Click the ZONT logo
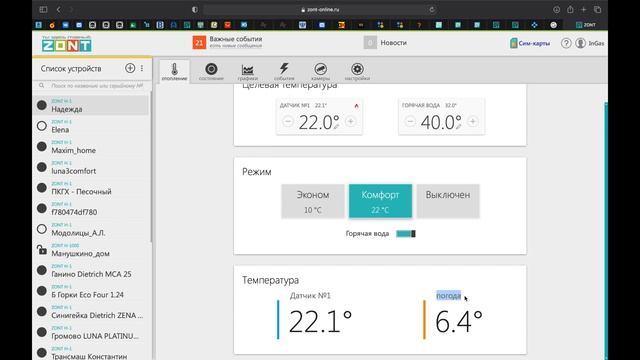The height and width of the screenshot is (360, 640). pos(67,44)
